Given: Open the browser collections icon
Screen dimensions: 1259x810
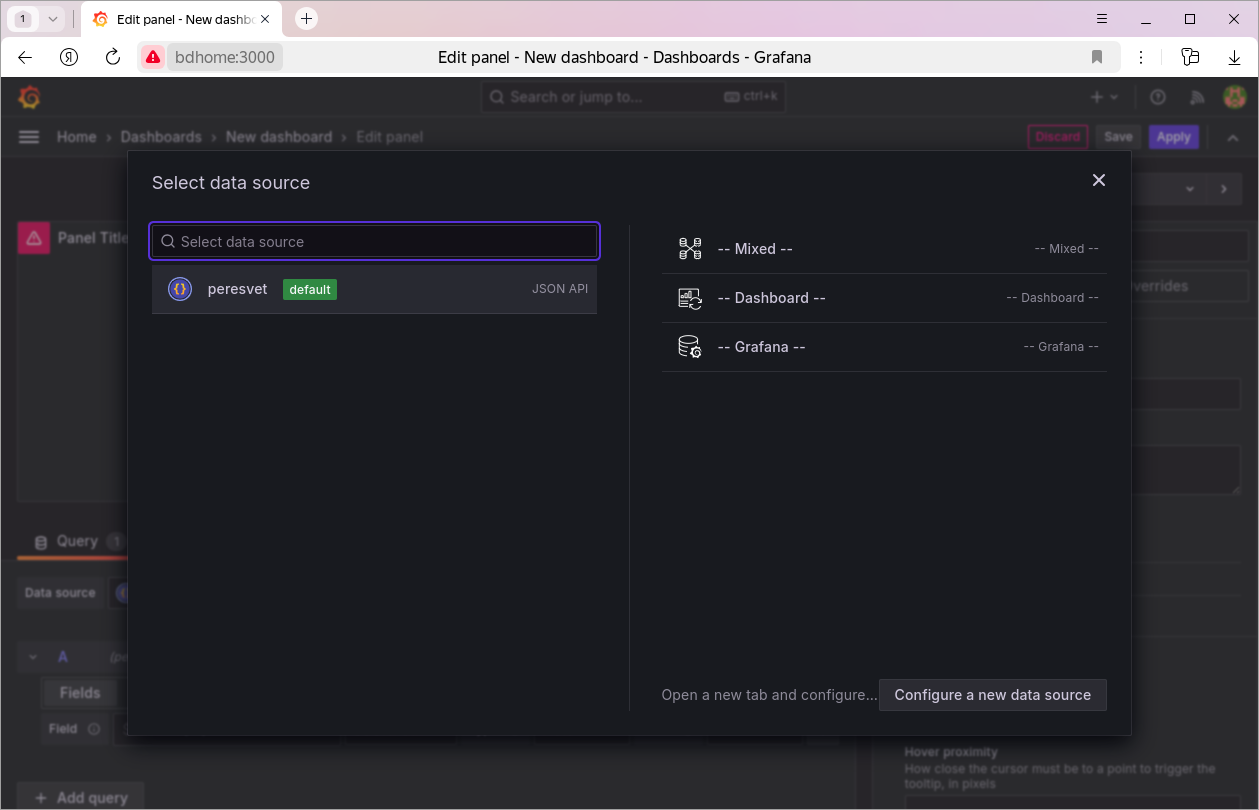Looking at the screenshot, I should (x=1190, y=57).
